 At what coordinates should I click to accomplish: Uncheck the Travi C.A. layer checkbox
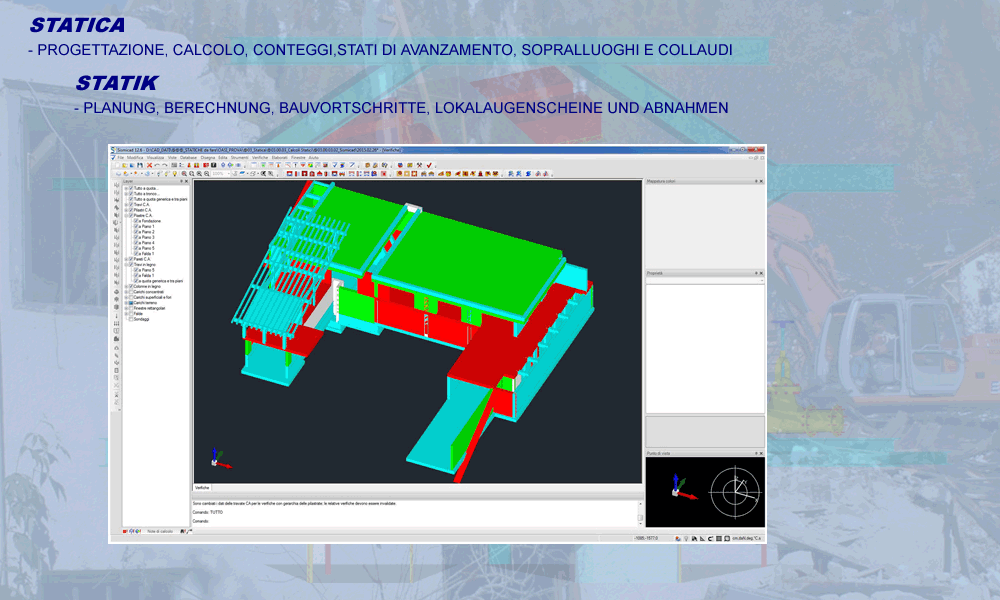[x=131, y=204]
